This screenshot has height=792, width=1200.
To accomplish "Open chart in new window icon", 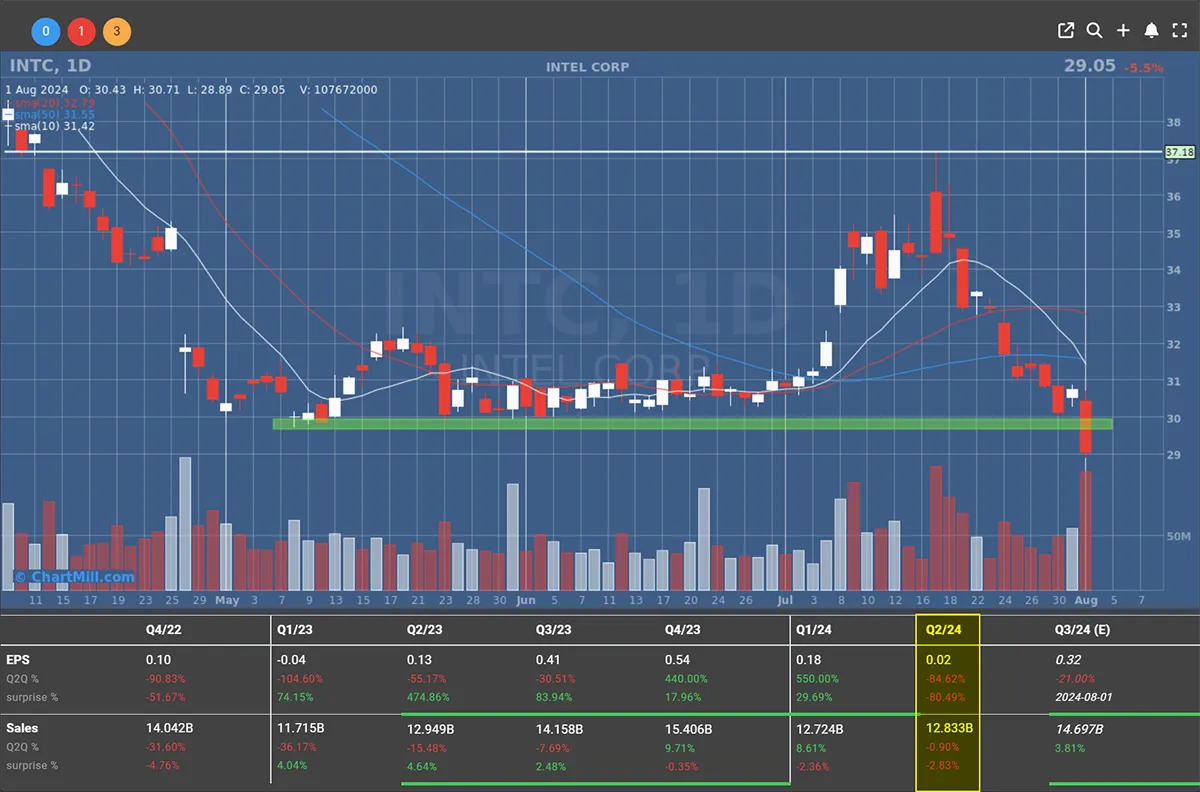I will 1066,31.
